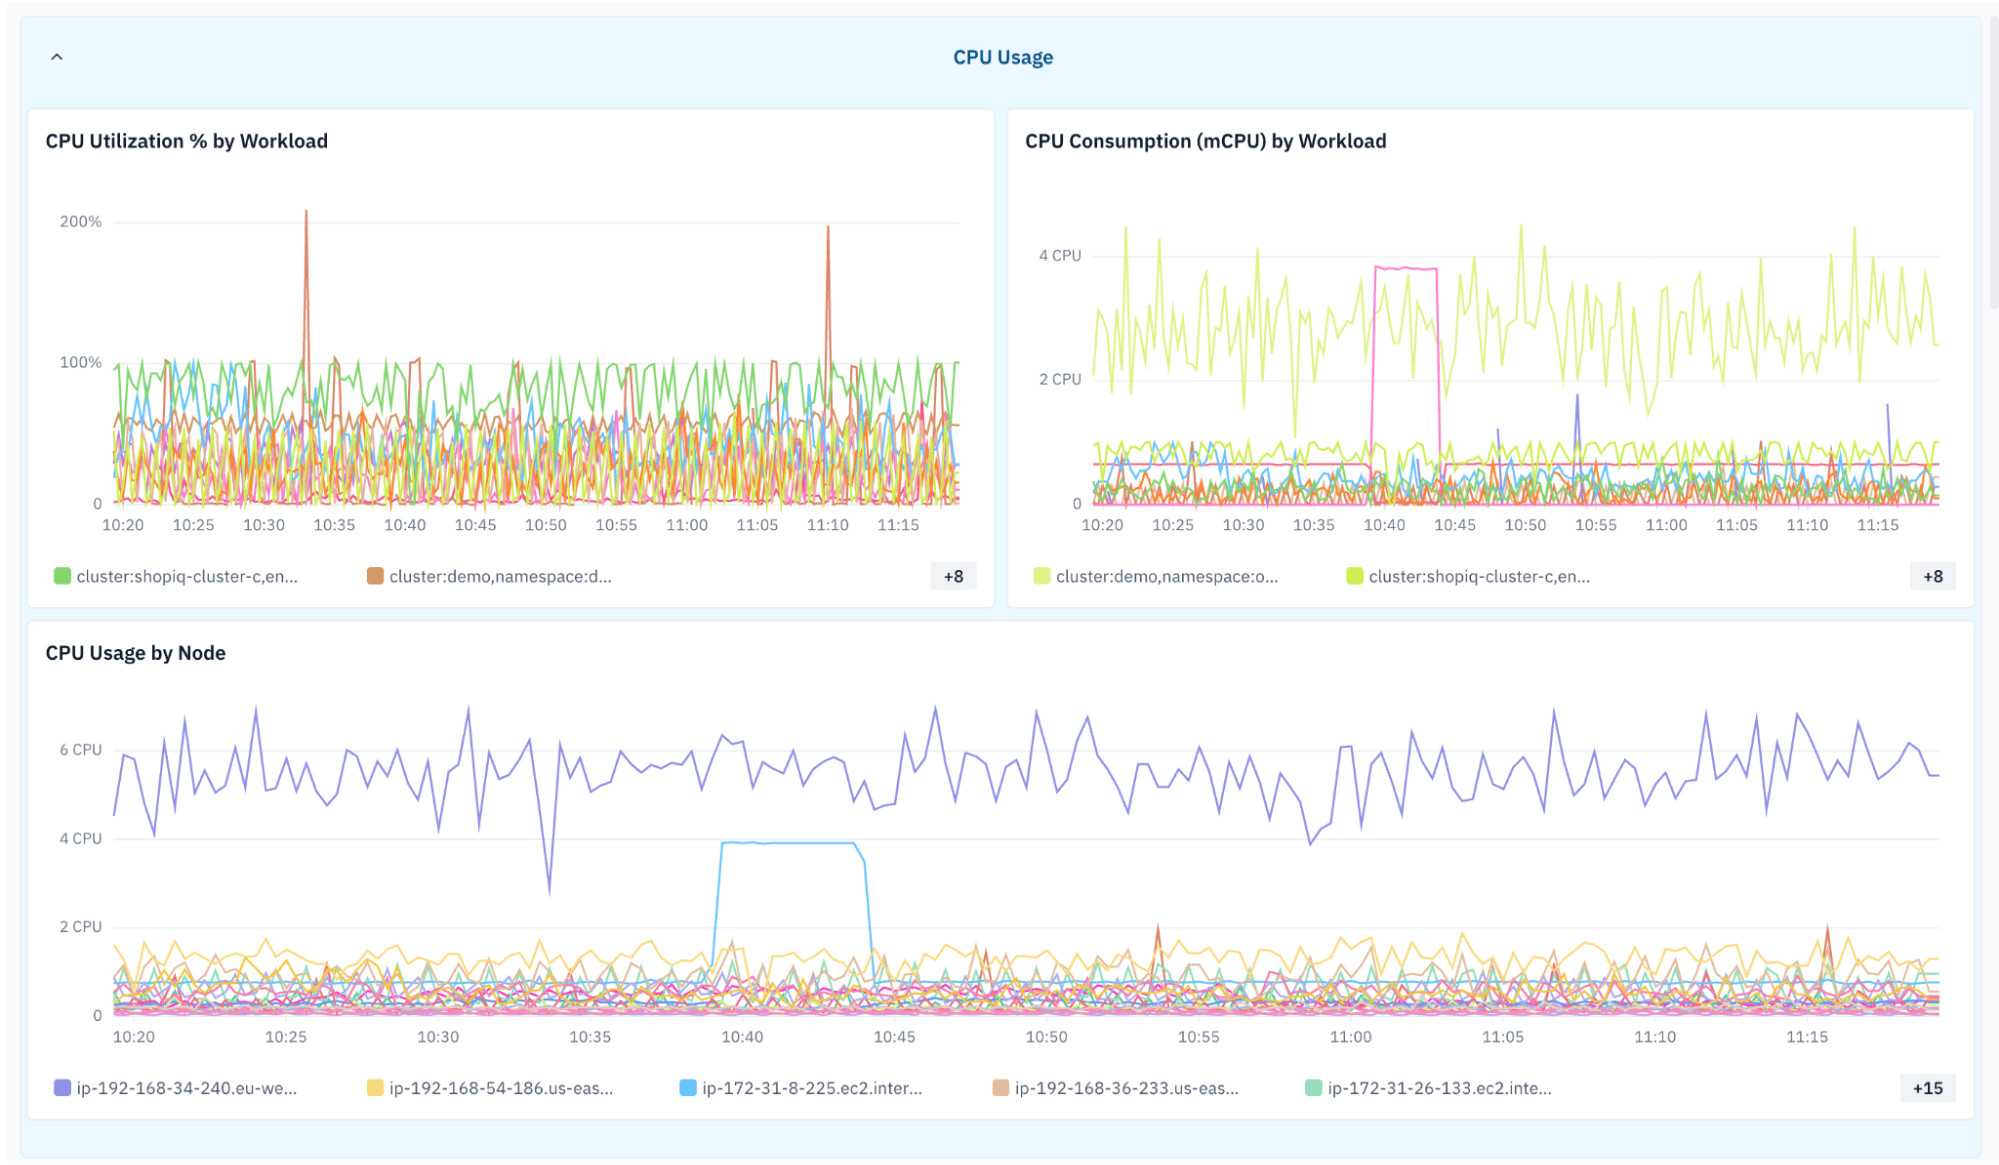Expand +8 legend in CPU Consumption chart
The height and width of the screenshot is (1165, 1999).
click(1932, 576)
